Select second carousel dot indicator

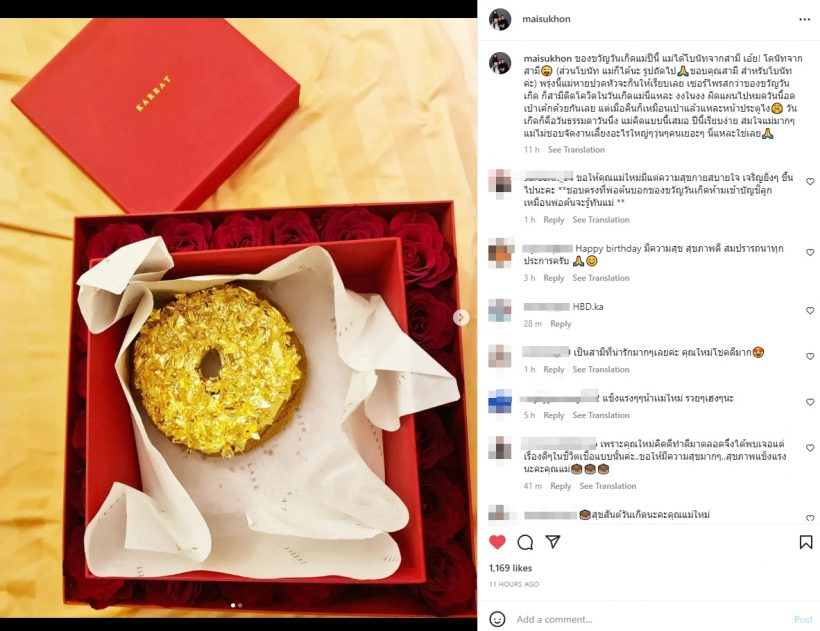coord(240,605)
